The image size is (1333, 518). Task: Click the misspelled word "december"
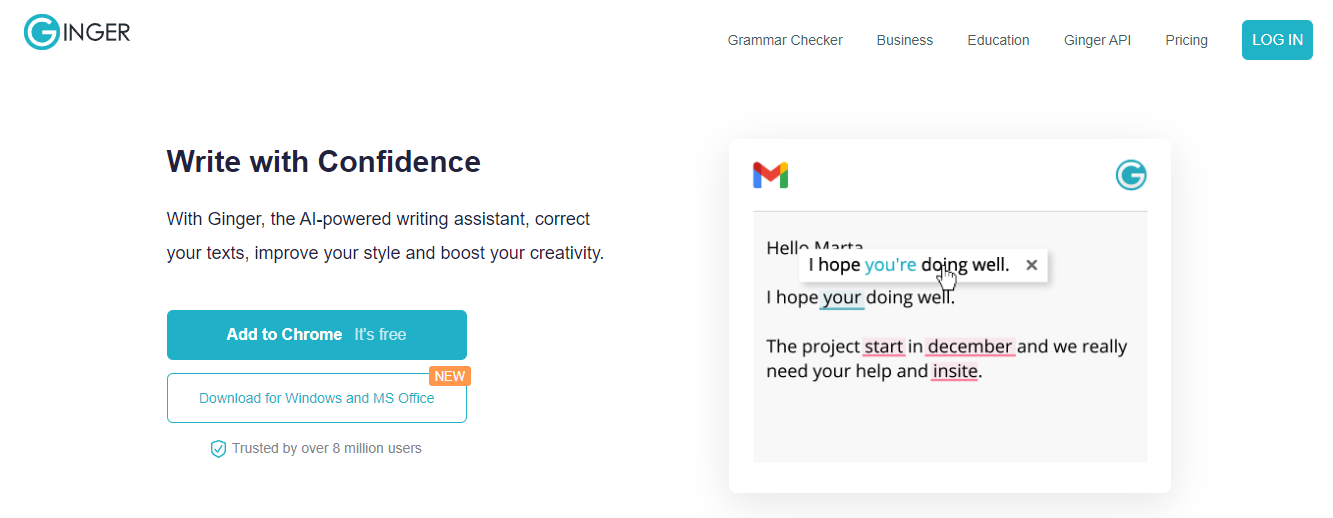(x=970, y=347)
